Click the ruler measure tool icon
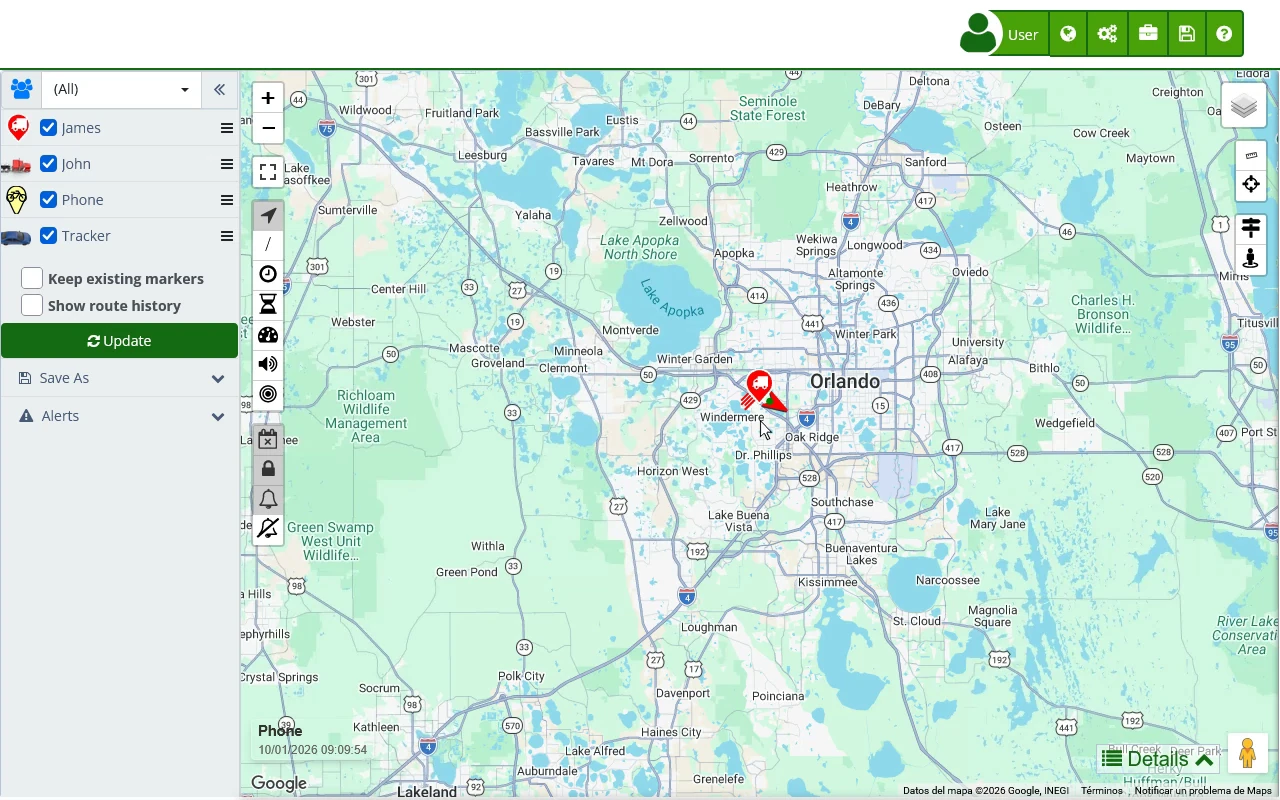Screen dimensions: 1280x800 (1251, 155)
